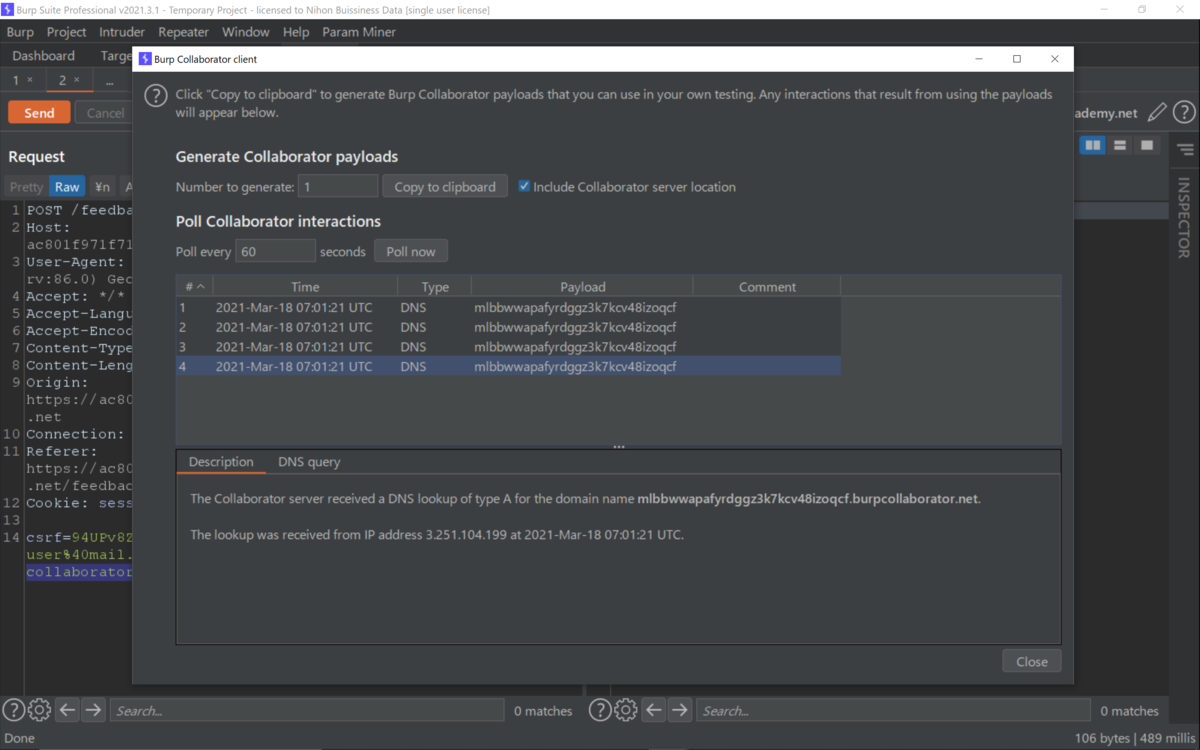Close Repeater tab 1 with its x
Viewport: 1200px width, 750px height.
pos(29,80)
